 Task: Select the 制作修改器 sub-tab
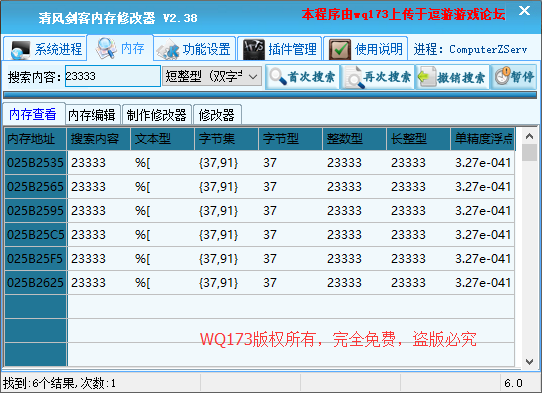[x=157, y=115]
